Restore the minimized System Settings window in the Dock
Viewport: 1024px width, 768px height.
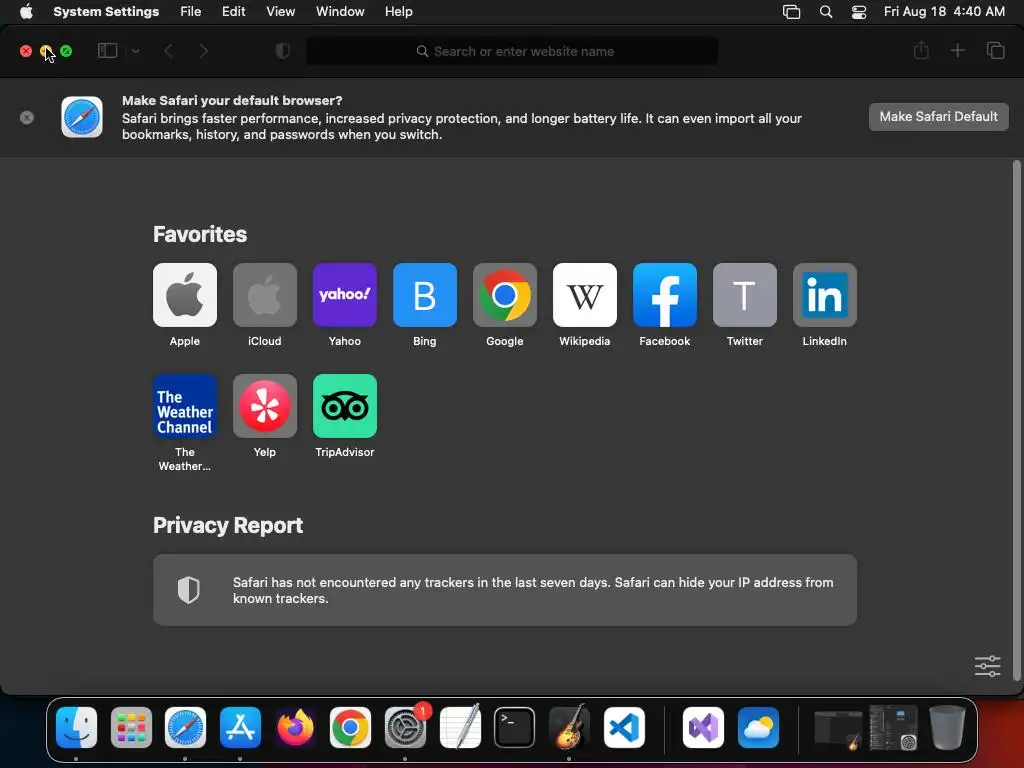click(893, 727)
